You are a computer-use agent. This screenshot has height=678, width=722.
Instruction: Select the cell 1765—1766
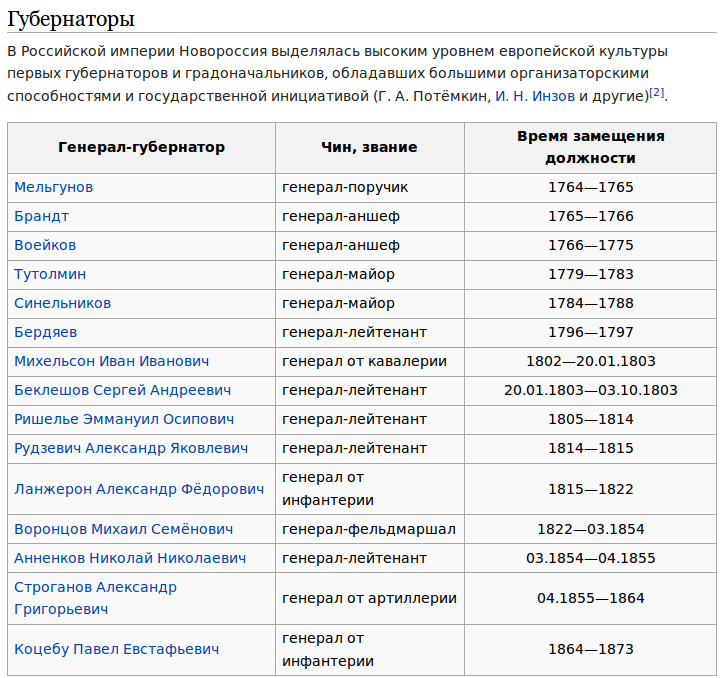[591, 216]
